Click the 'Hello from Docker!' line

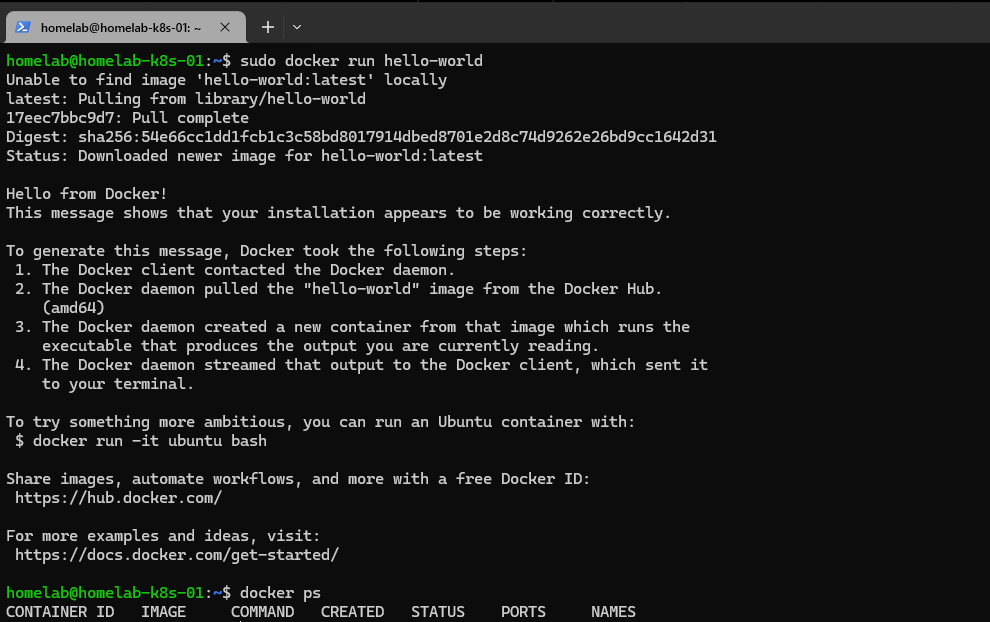point(86,194)
